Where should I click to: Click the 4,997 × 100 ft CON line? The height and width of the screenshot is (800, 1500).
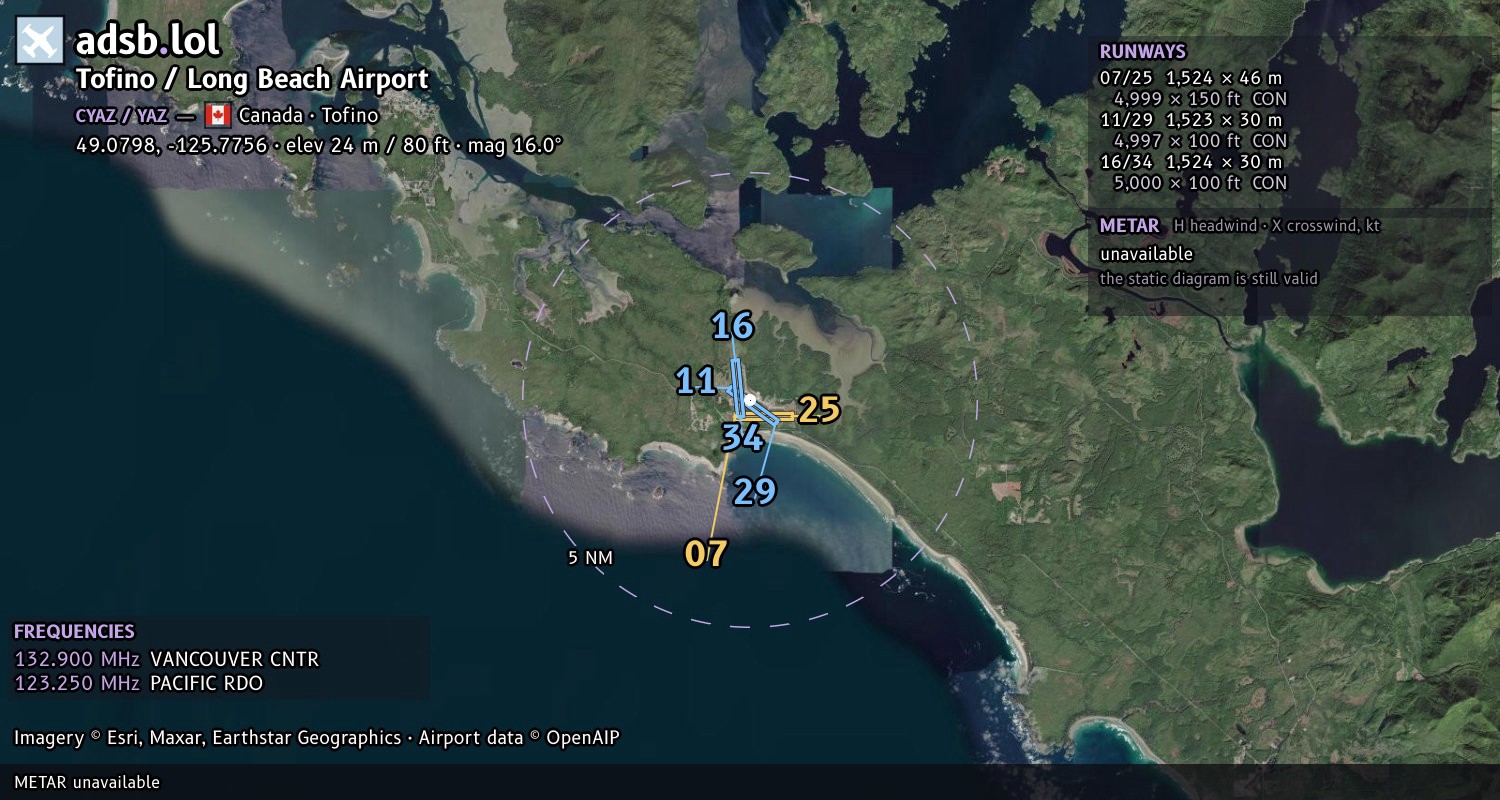[x=1200, y=141]
